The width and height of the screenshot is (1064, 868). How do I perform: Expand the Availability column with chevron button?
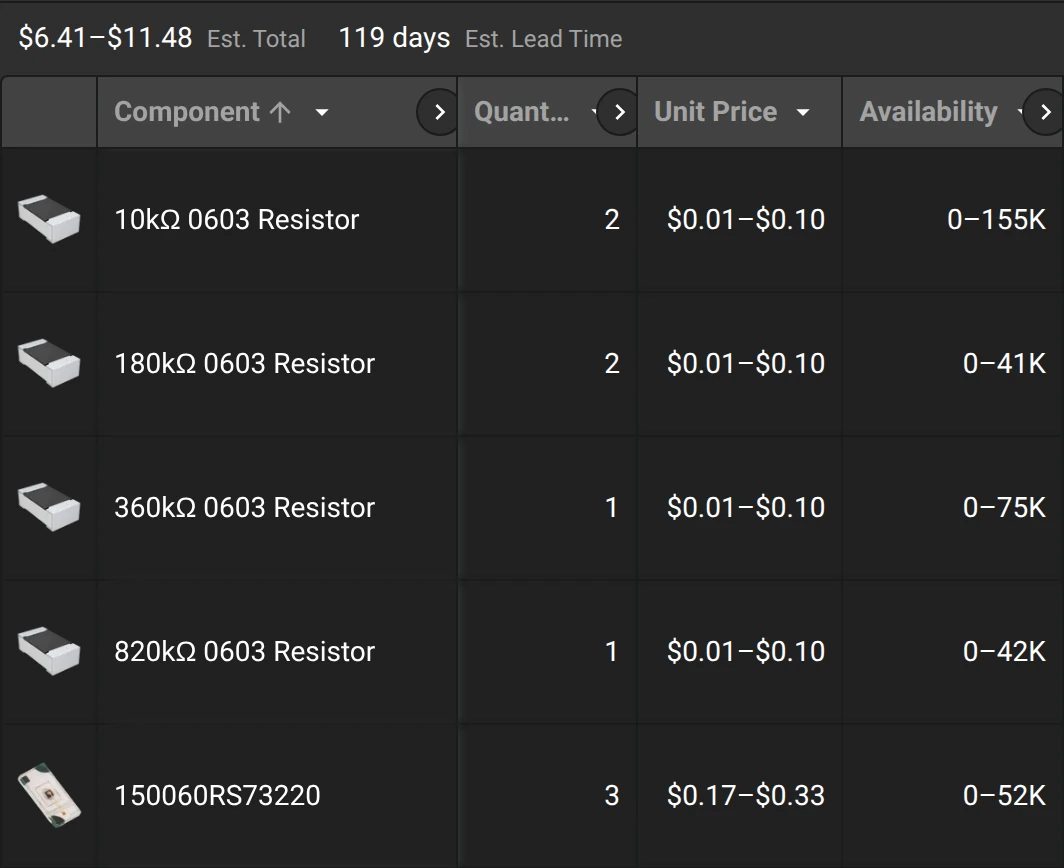coord(1045,112)
